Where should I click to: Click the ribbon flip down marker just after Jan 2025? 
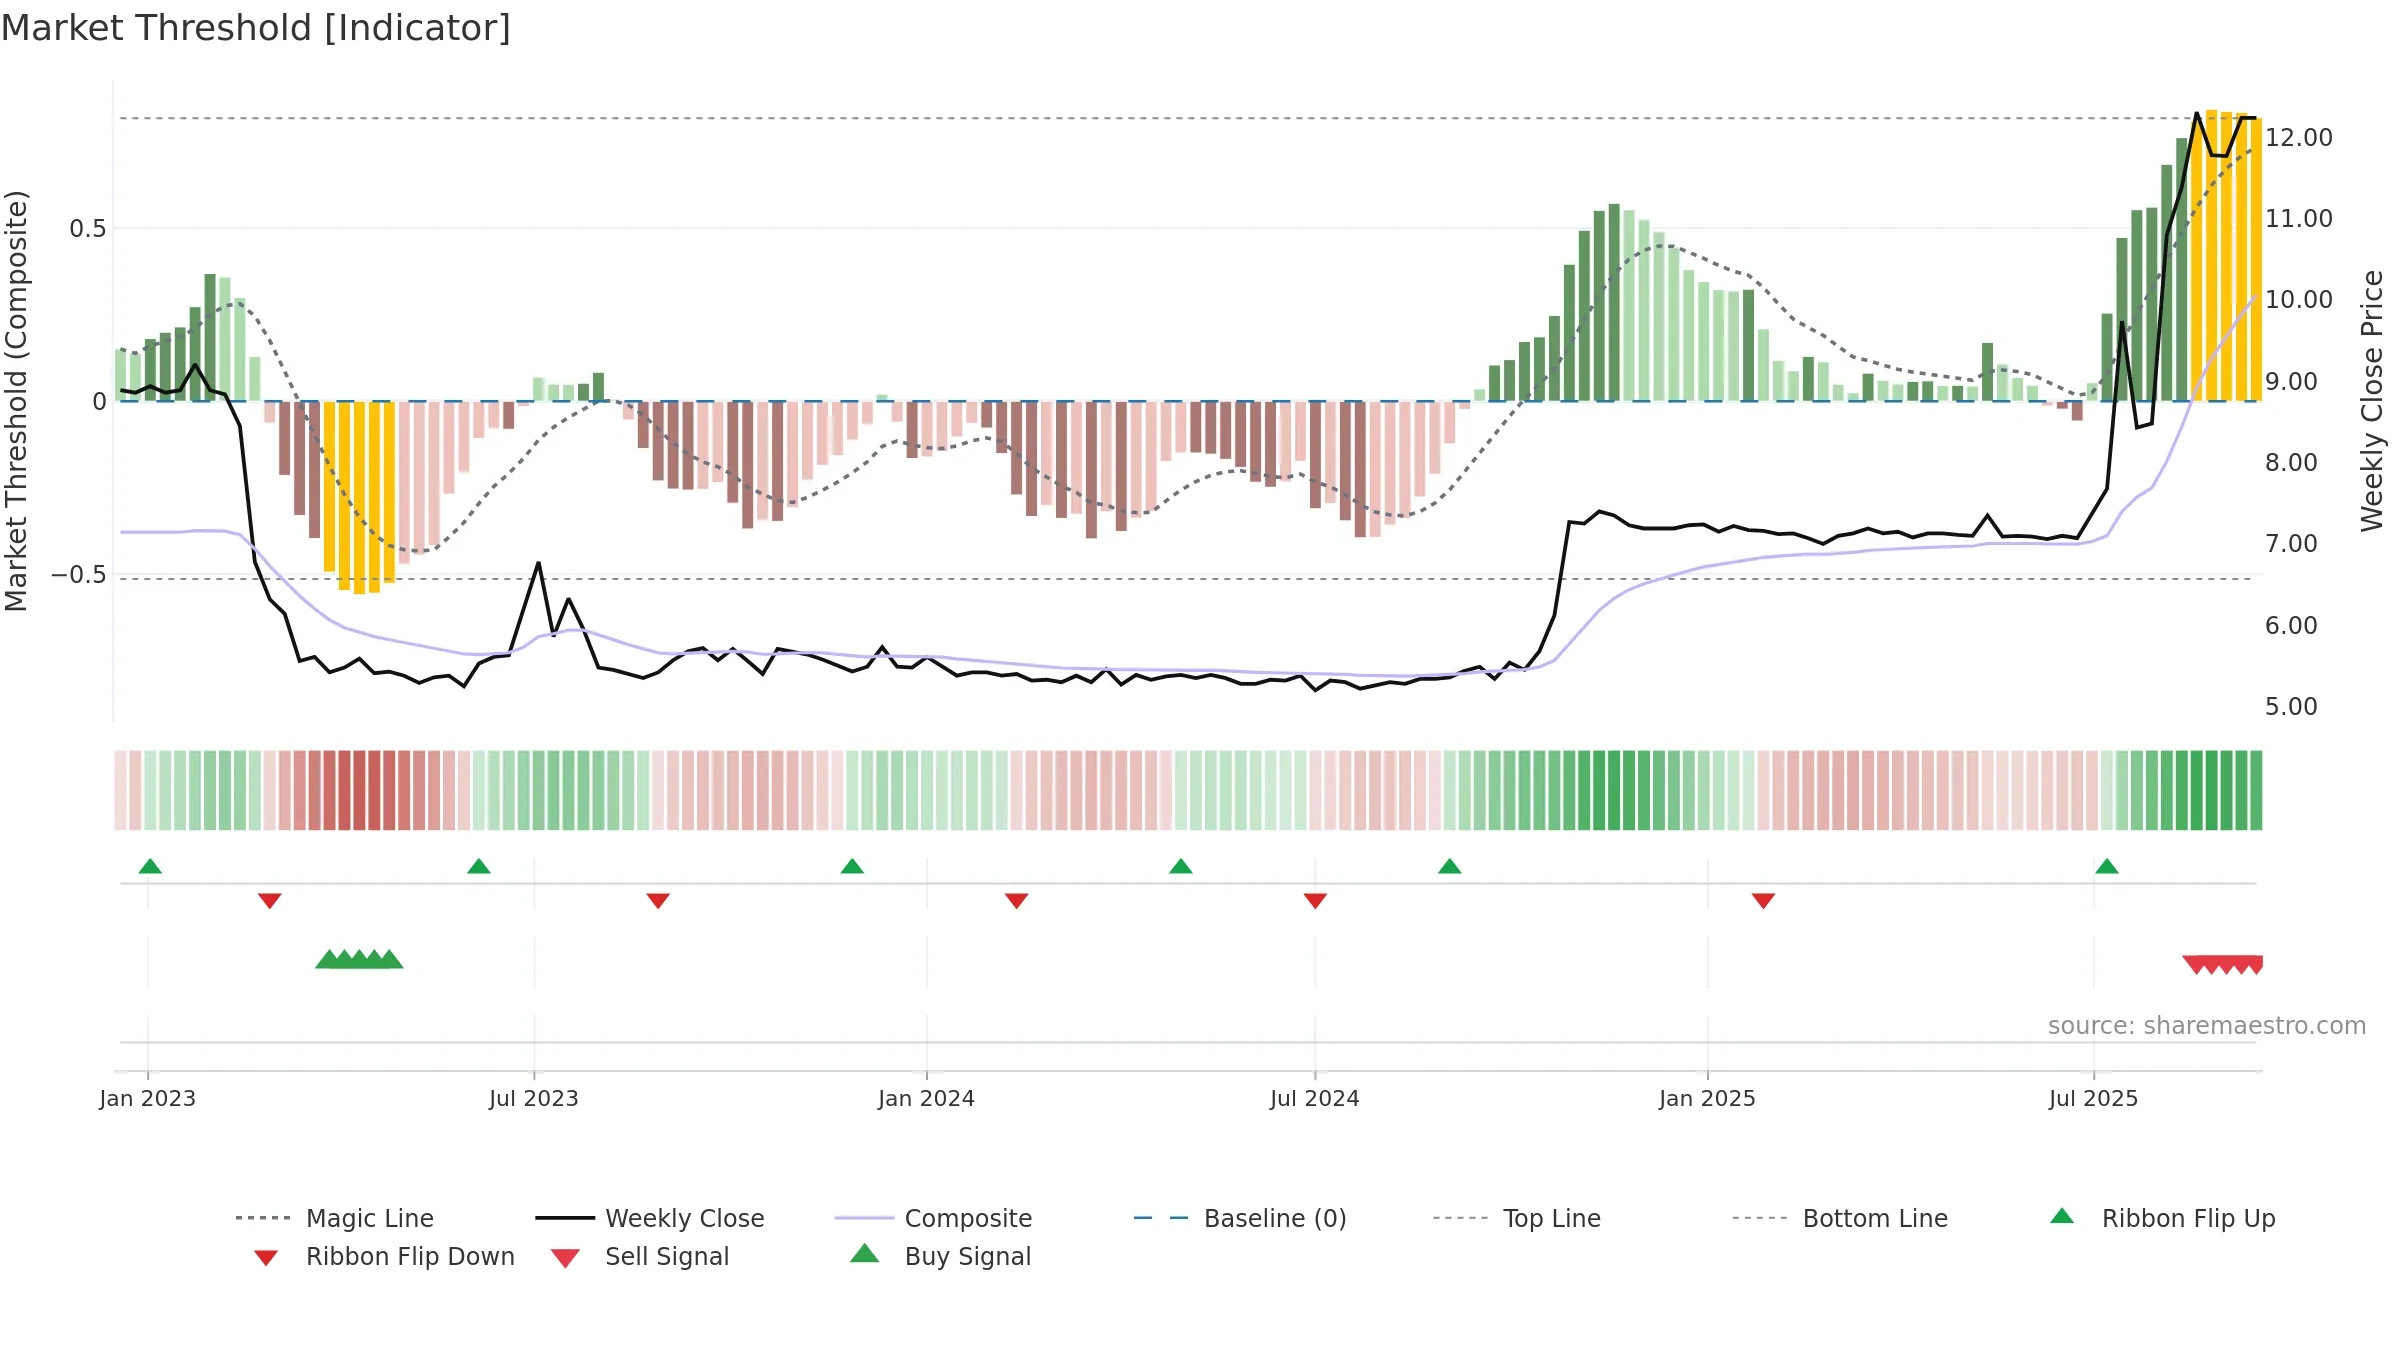[1763, 901]
